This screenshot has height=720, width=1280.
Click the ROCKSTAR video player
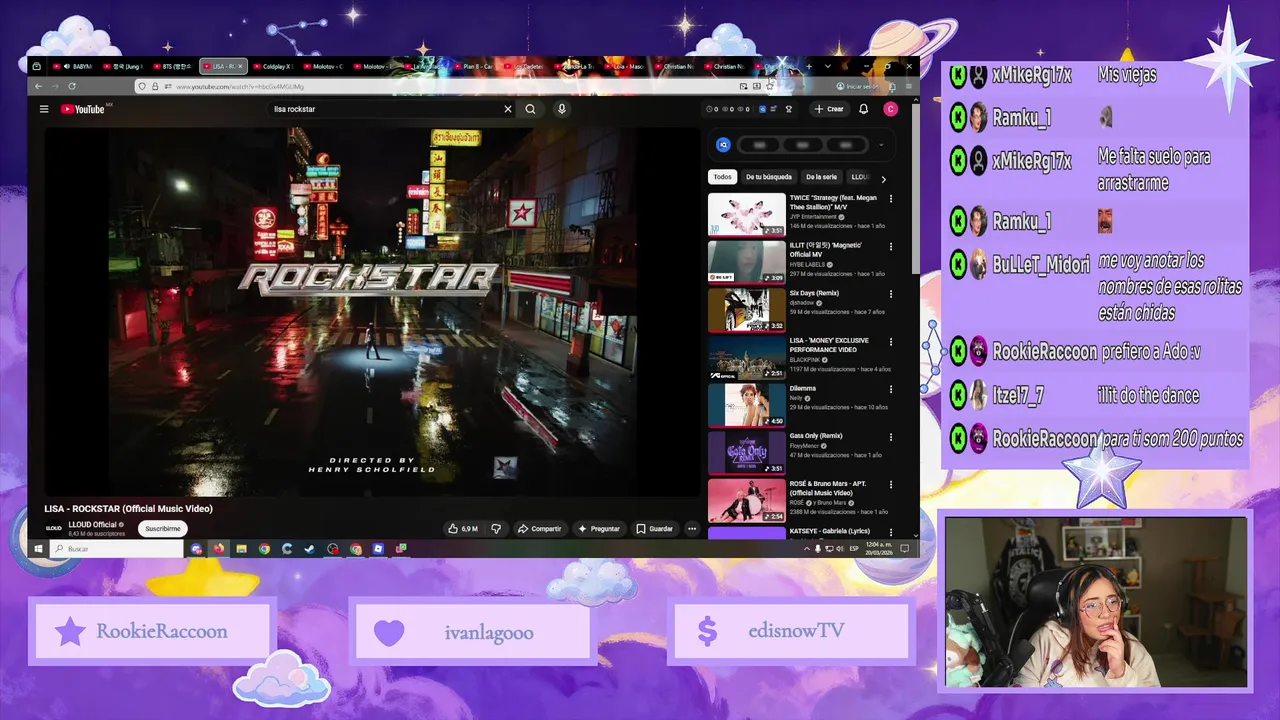tap(372, 311)
